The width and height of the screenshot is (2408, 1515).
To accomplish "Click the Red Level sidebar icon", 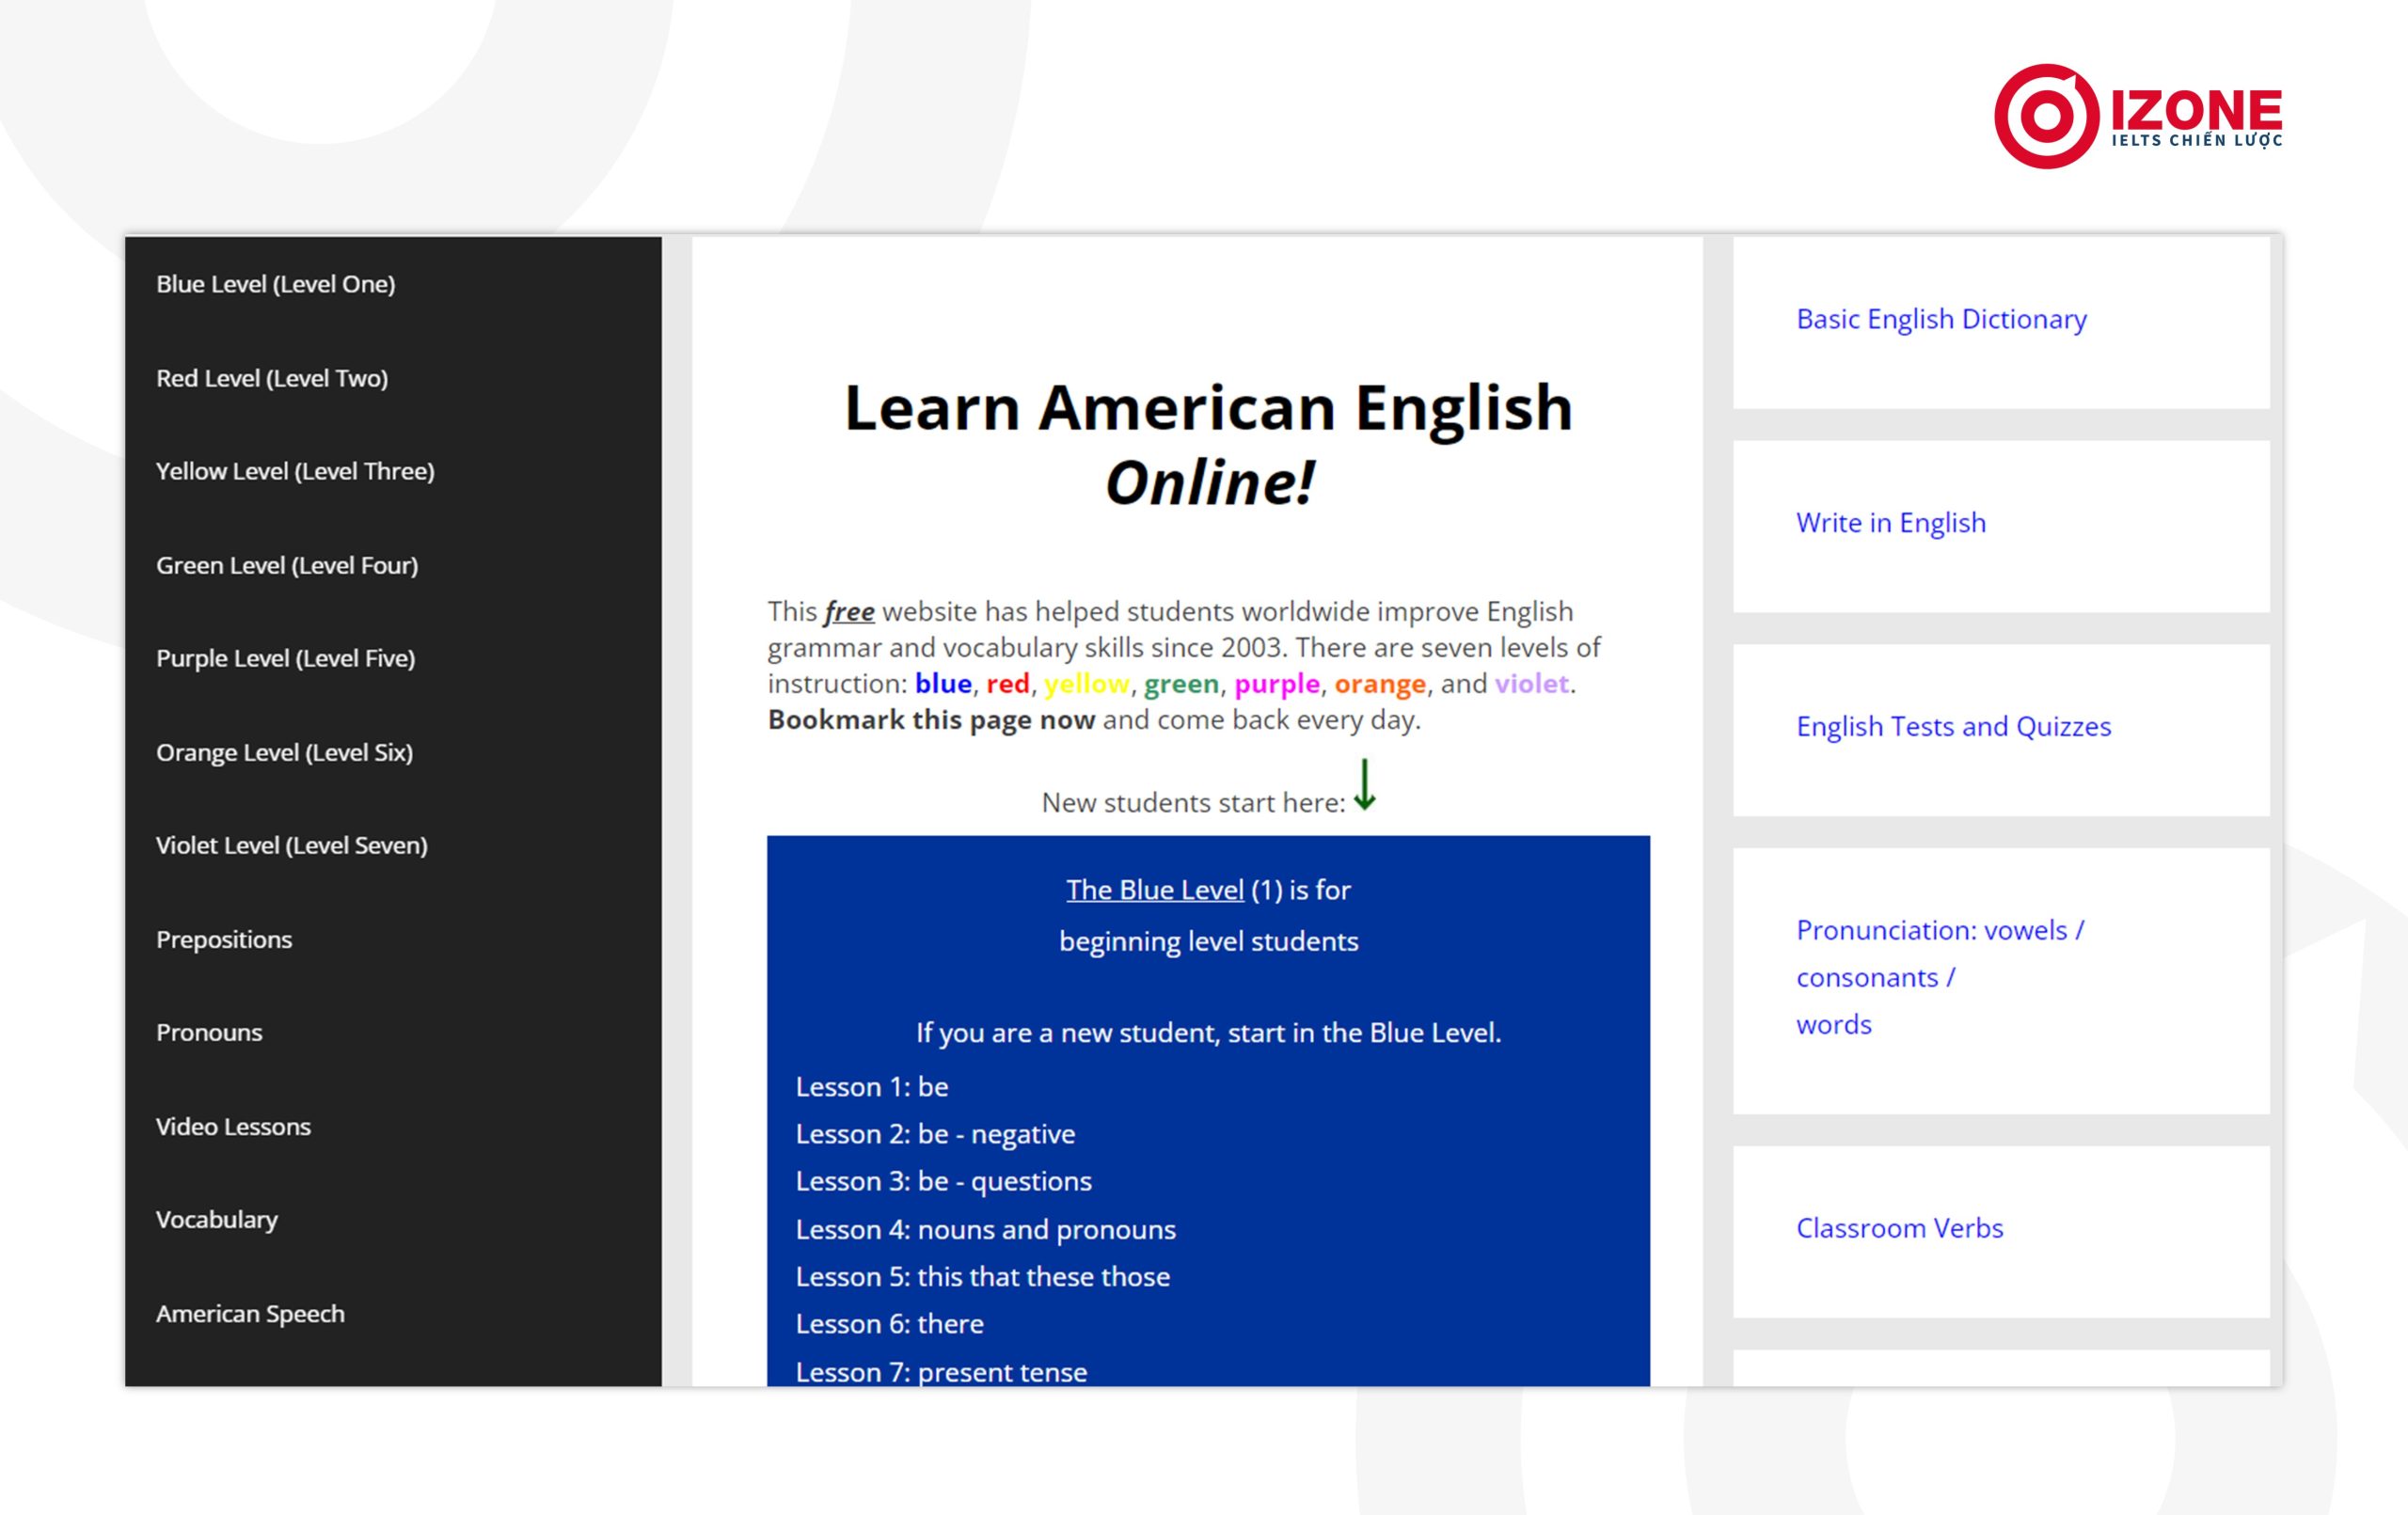I will pyautogui.click(x=271, y=375).
